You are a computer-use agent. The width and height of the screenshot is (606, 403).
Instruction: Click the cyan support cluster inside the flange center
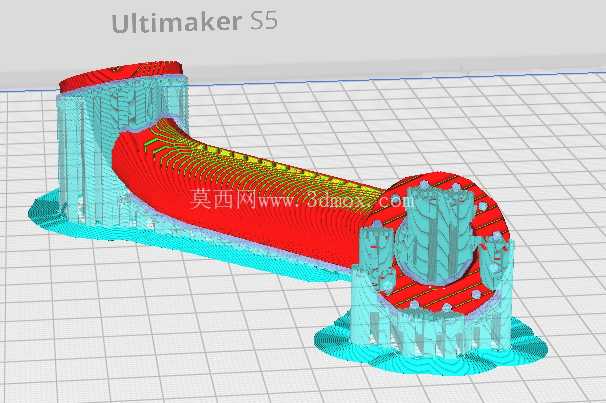pyautogui.click(x=435, y=234)
